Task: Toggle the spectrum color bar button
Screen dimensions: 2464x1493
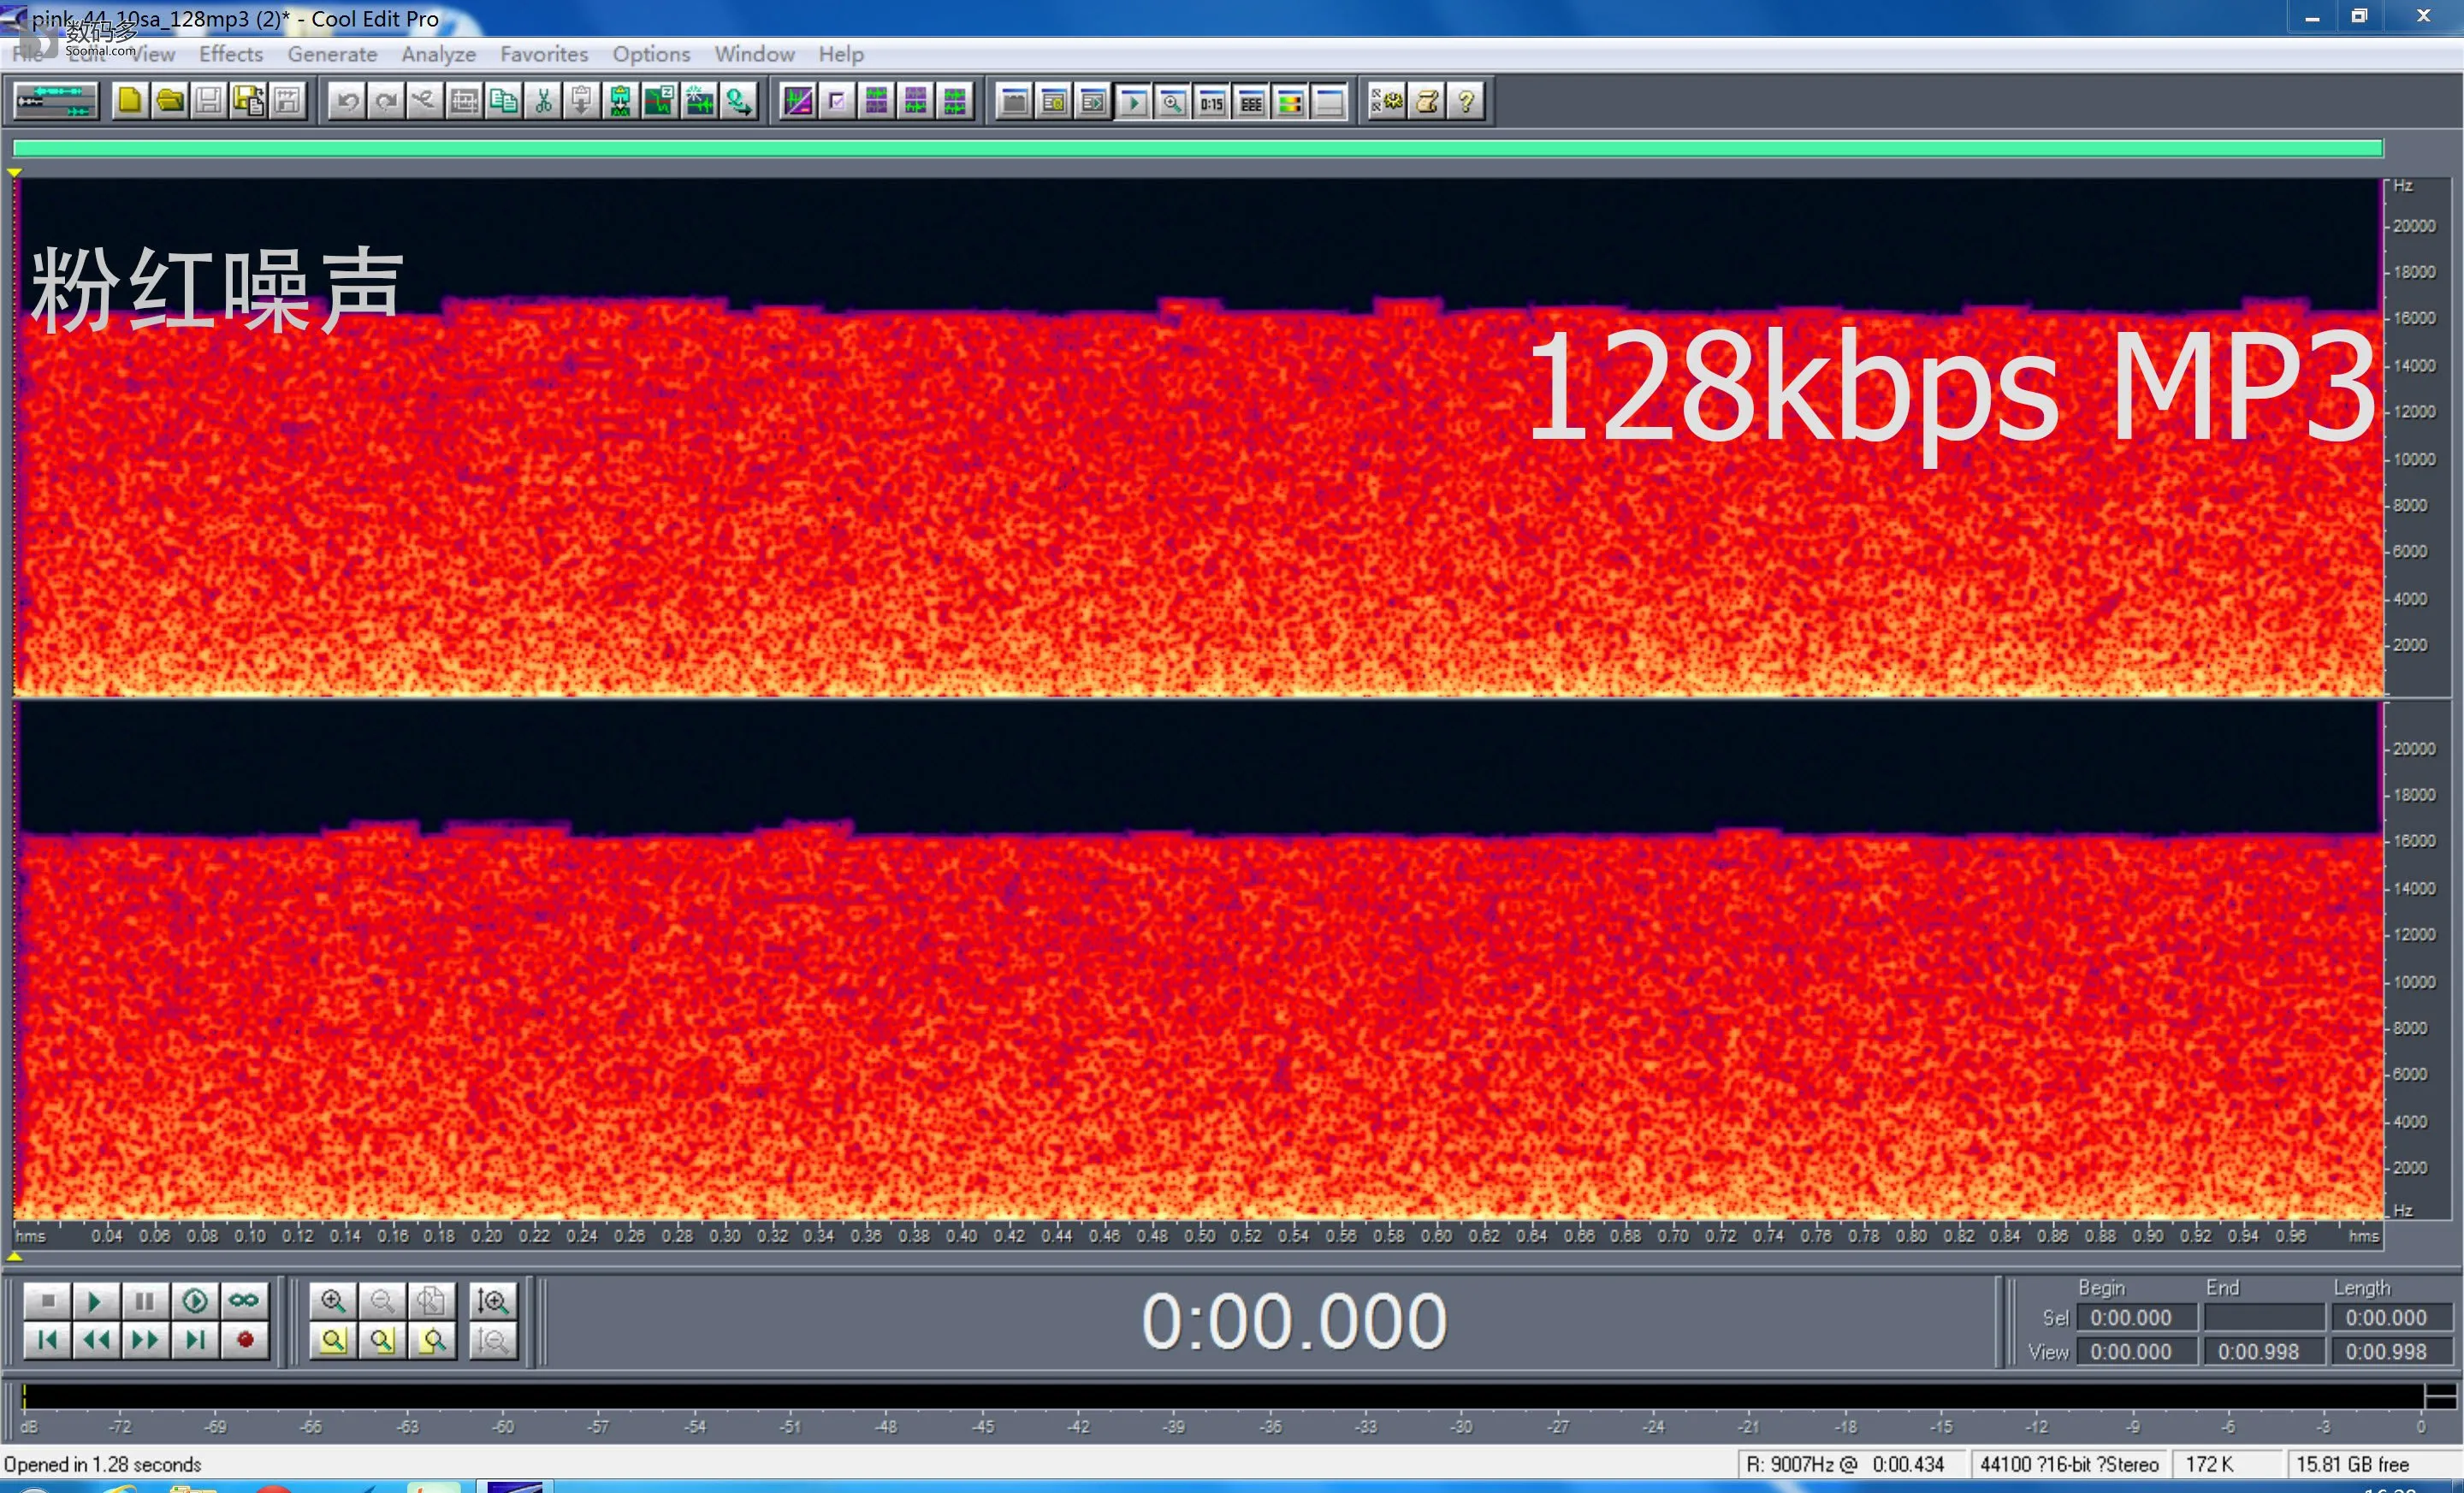Action: click(1290, 101)
